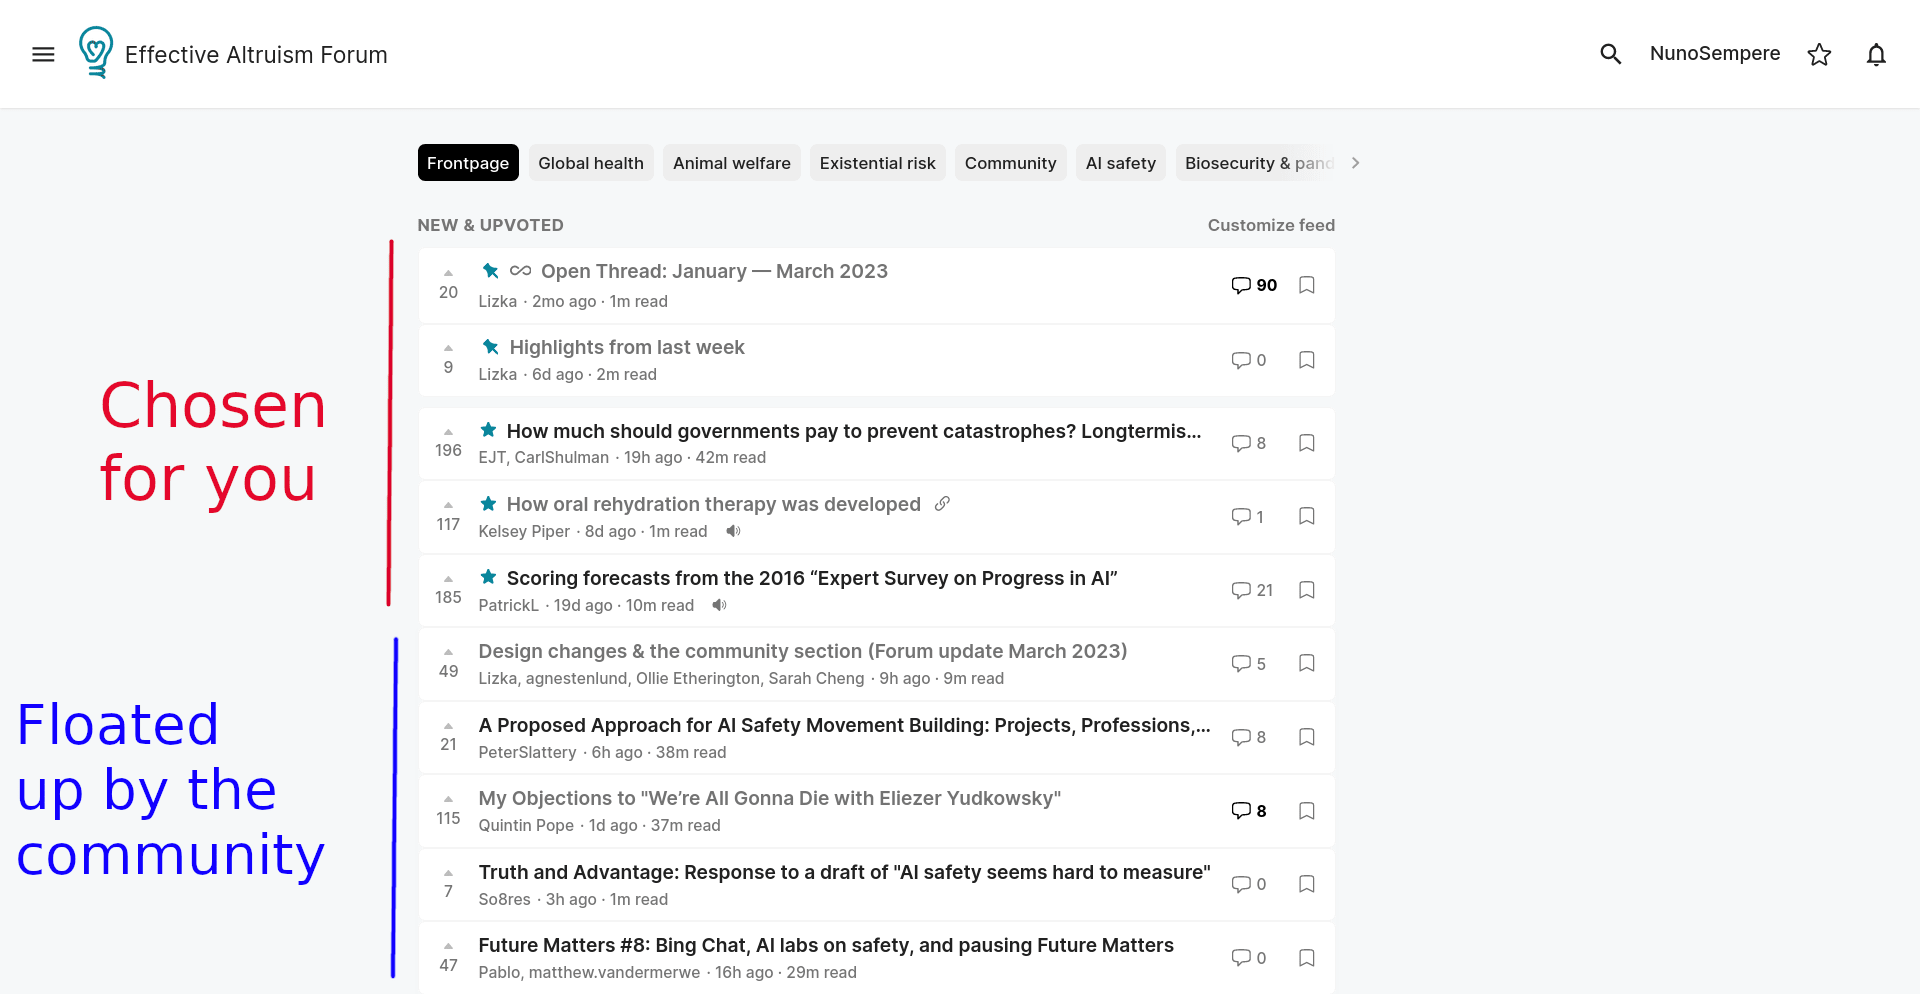Open comments on Quintin Pope's post
Viewport: 1920px width, 994px height.
pos(1249,811)
